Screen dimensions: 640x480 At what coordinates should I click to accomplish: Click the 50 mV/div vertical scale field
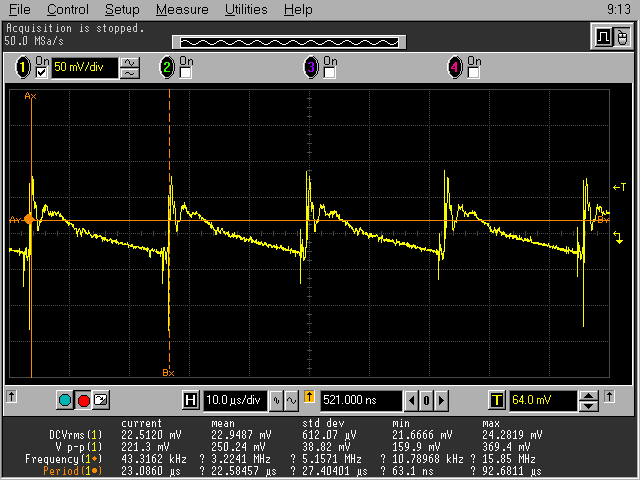(x=85, y=68)
